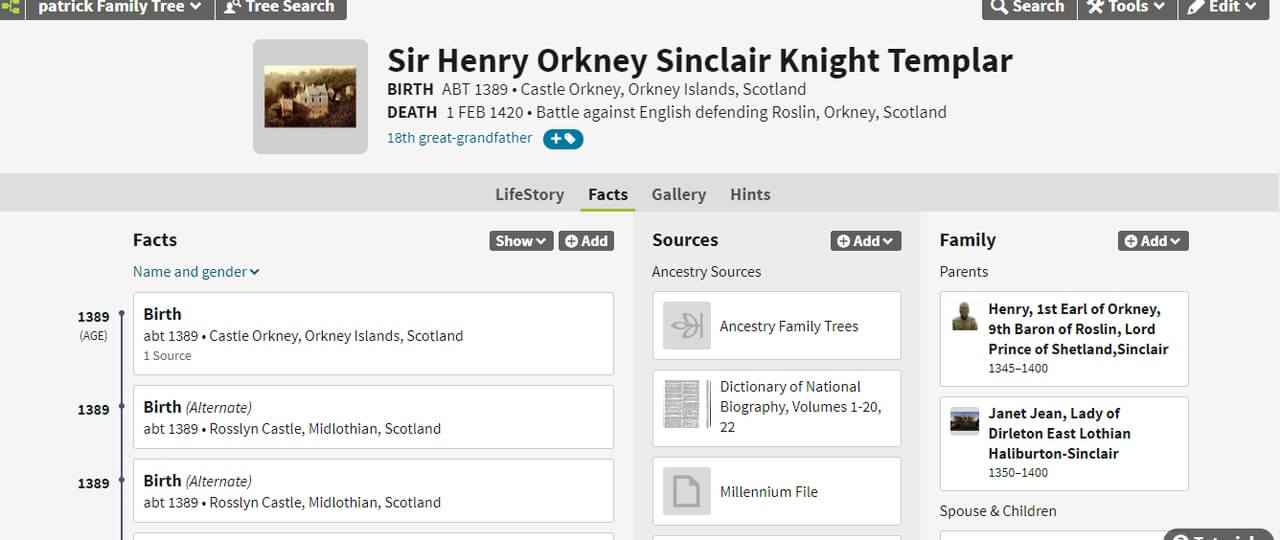Click Henry, 1st Earl of Orkney photo
This screenshot has width=1280, height=540.
point(965,316)
